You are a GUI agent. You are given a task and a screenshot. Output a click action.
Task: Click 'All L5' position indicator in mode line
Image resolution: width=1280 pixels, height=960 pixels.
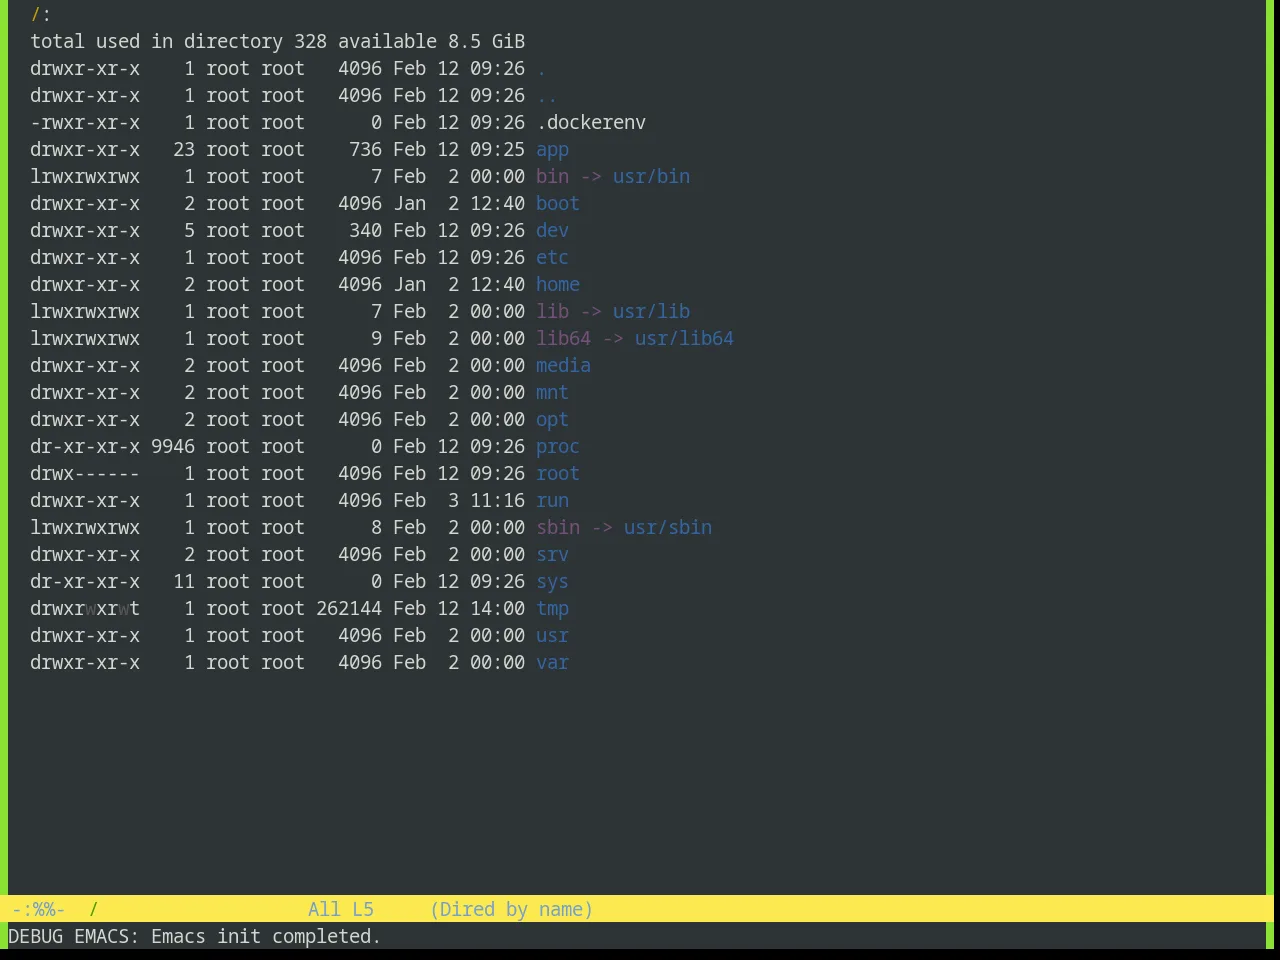coord(341,910)
